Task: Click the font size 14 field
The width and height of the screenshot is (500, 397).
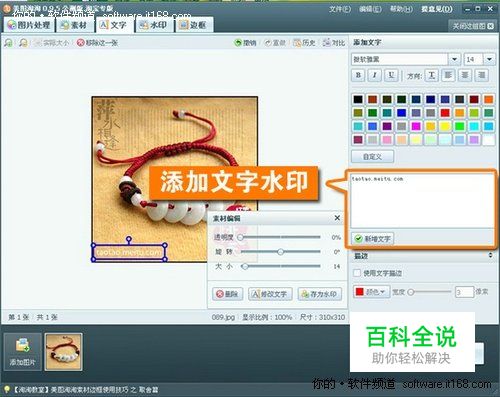Action: click(x=474, y=59)
